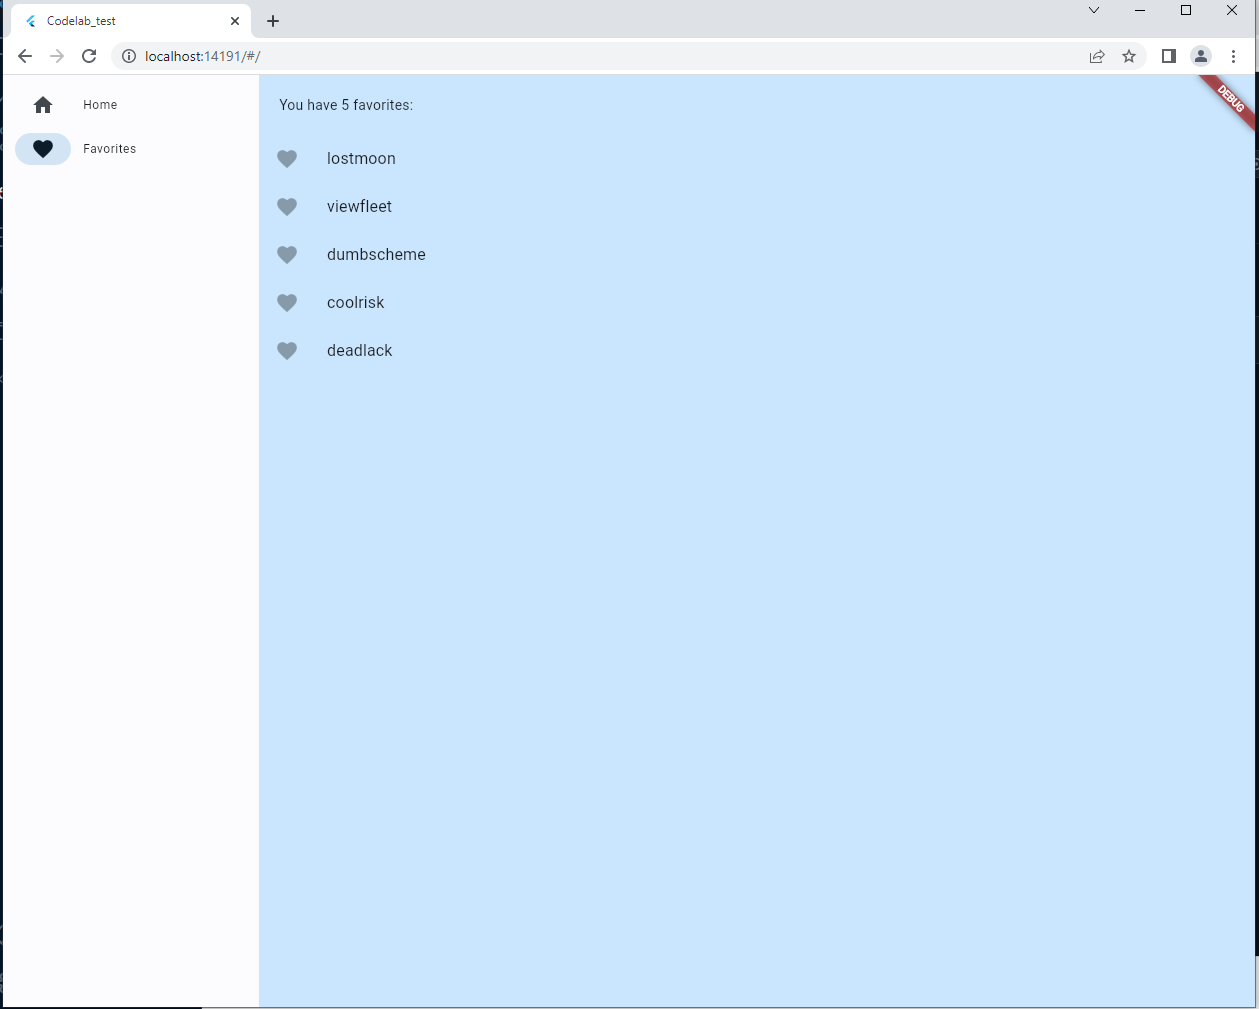Click the profile avatar icon

[1200, 56]
